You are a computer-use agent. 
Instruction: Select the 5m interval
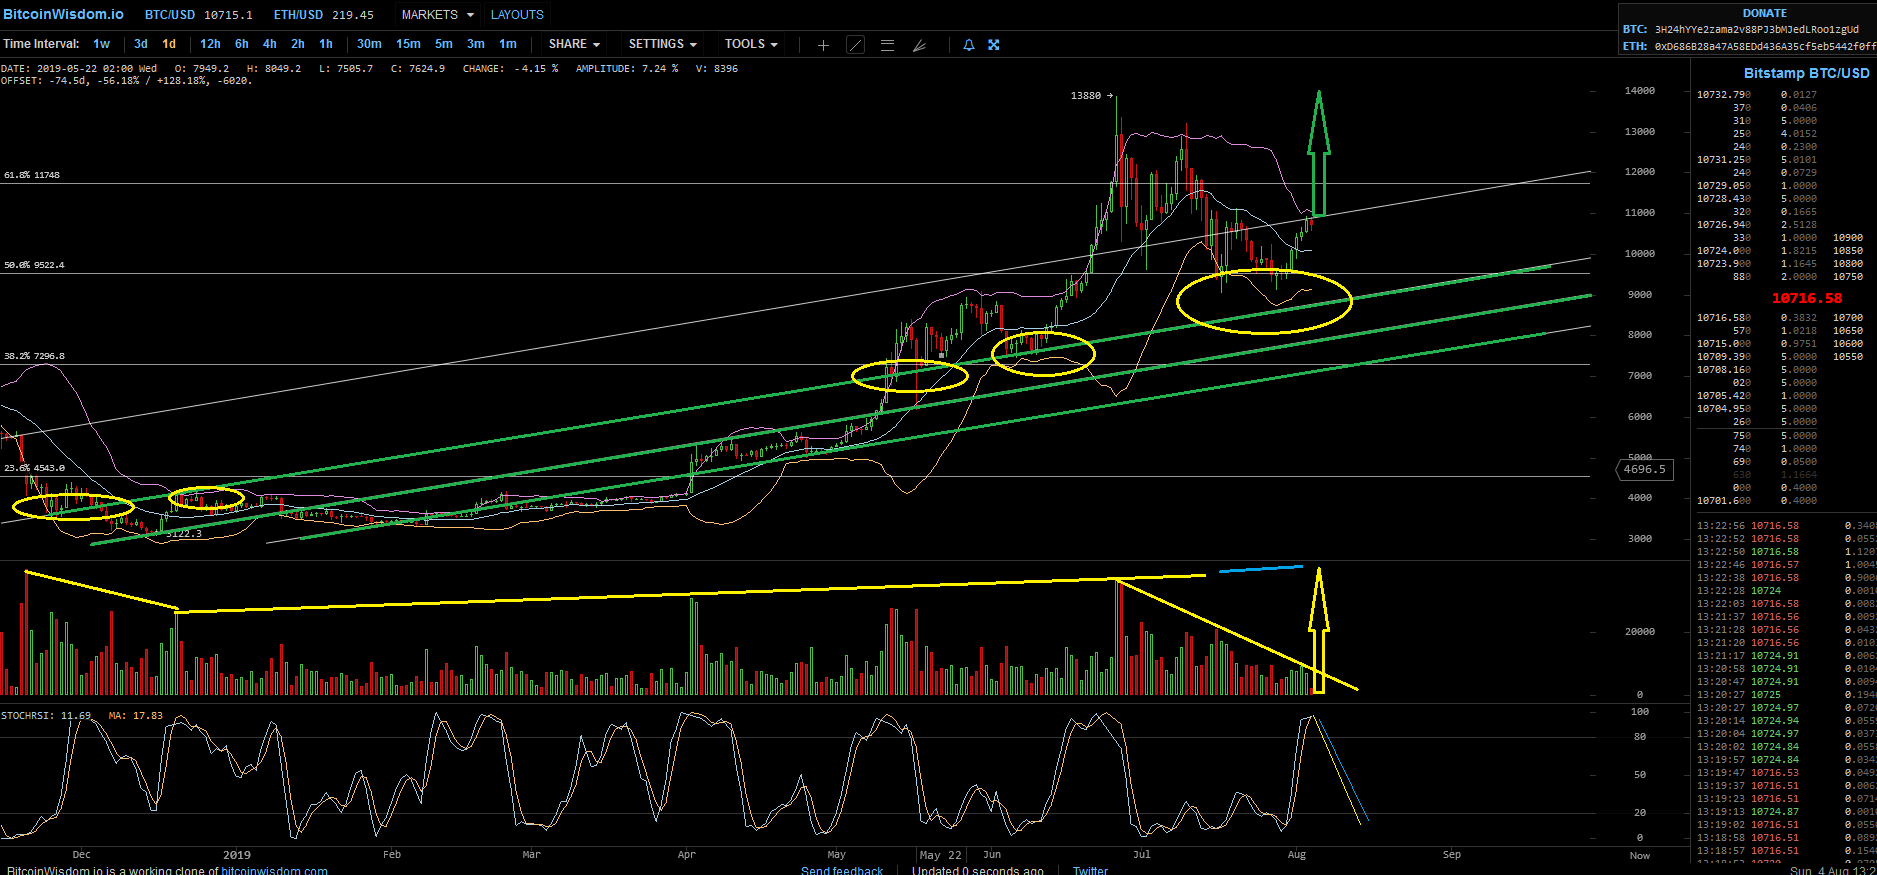[x=444, y=44]
